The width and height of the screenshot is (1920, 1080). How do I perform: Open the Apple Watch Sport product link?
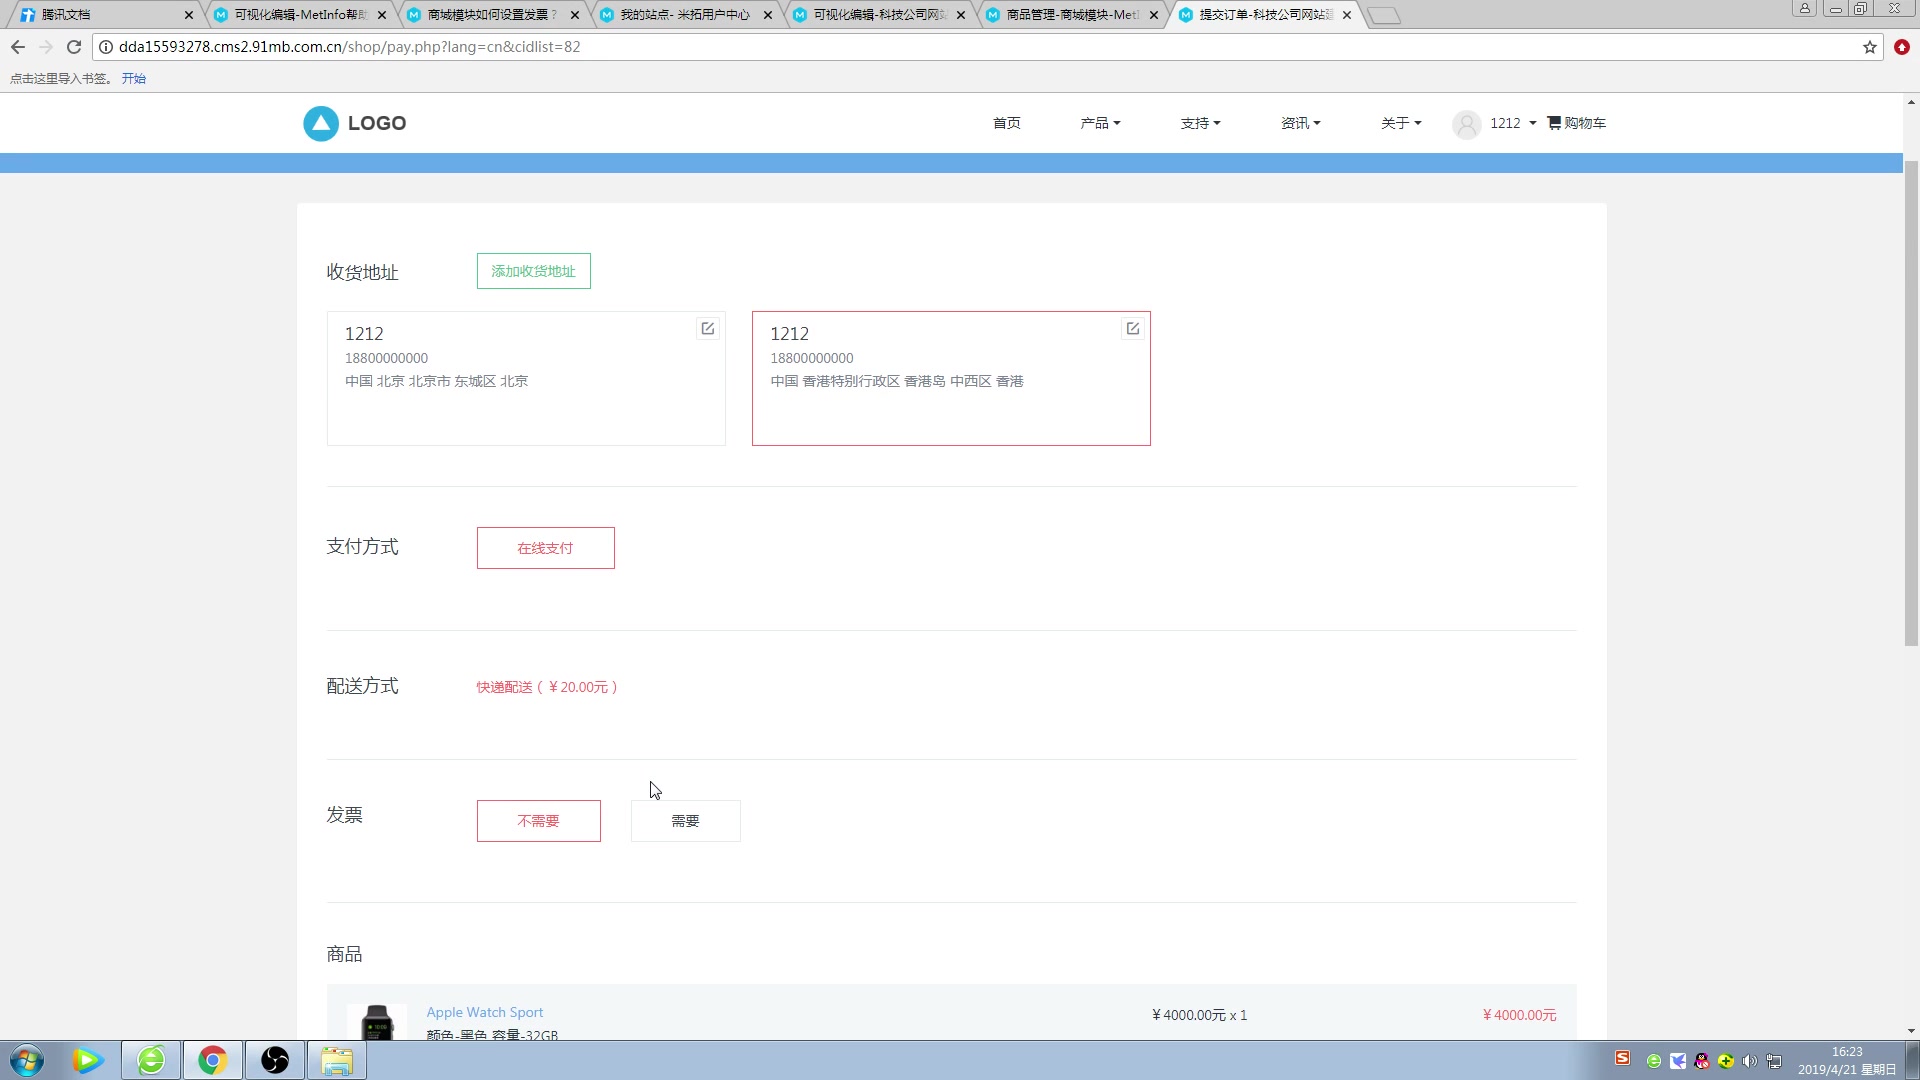(484, 1012)
